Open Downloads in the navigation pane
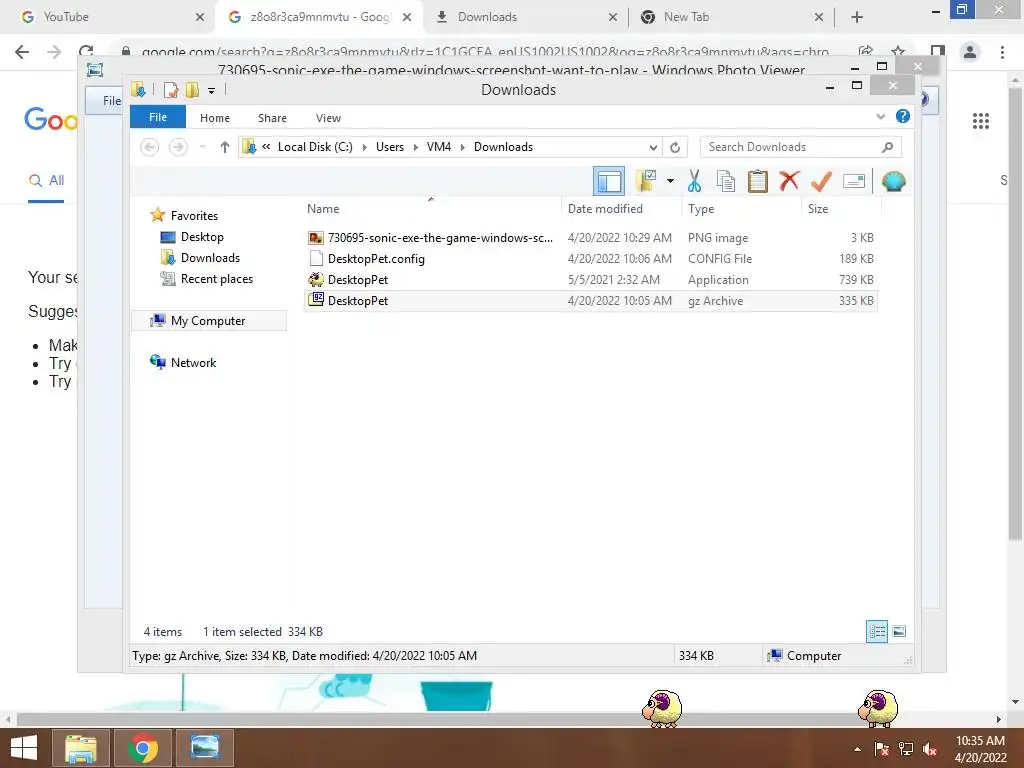 coord(210,257)
